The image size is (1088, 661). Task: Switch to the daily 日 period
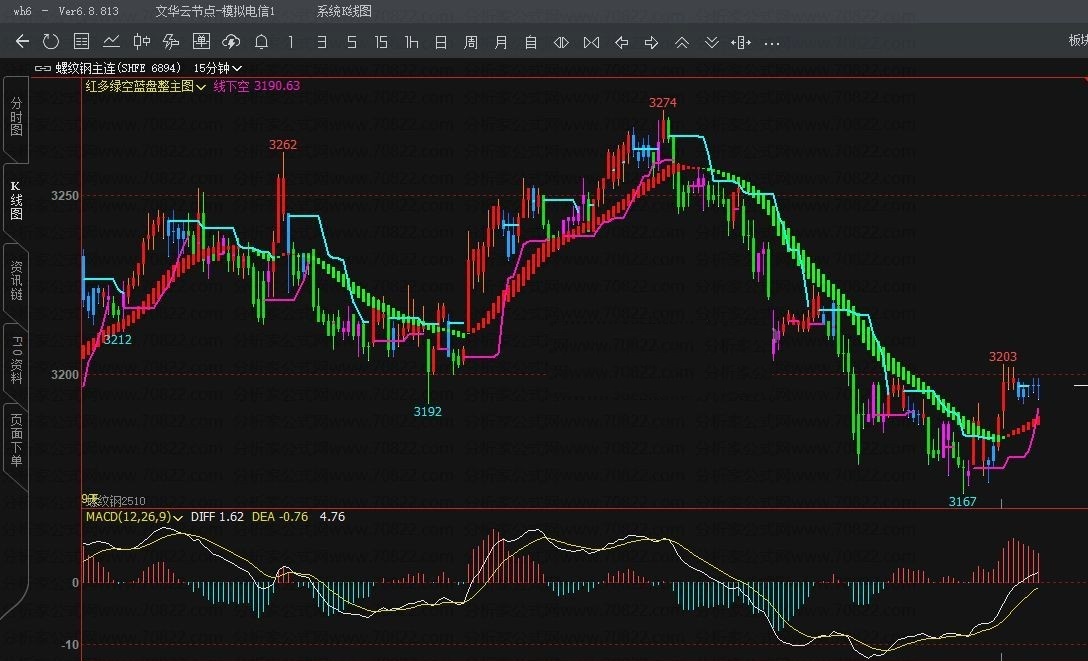[441, 42]
